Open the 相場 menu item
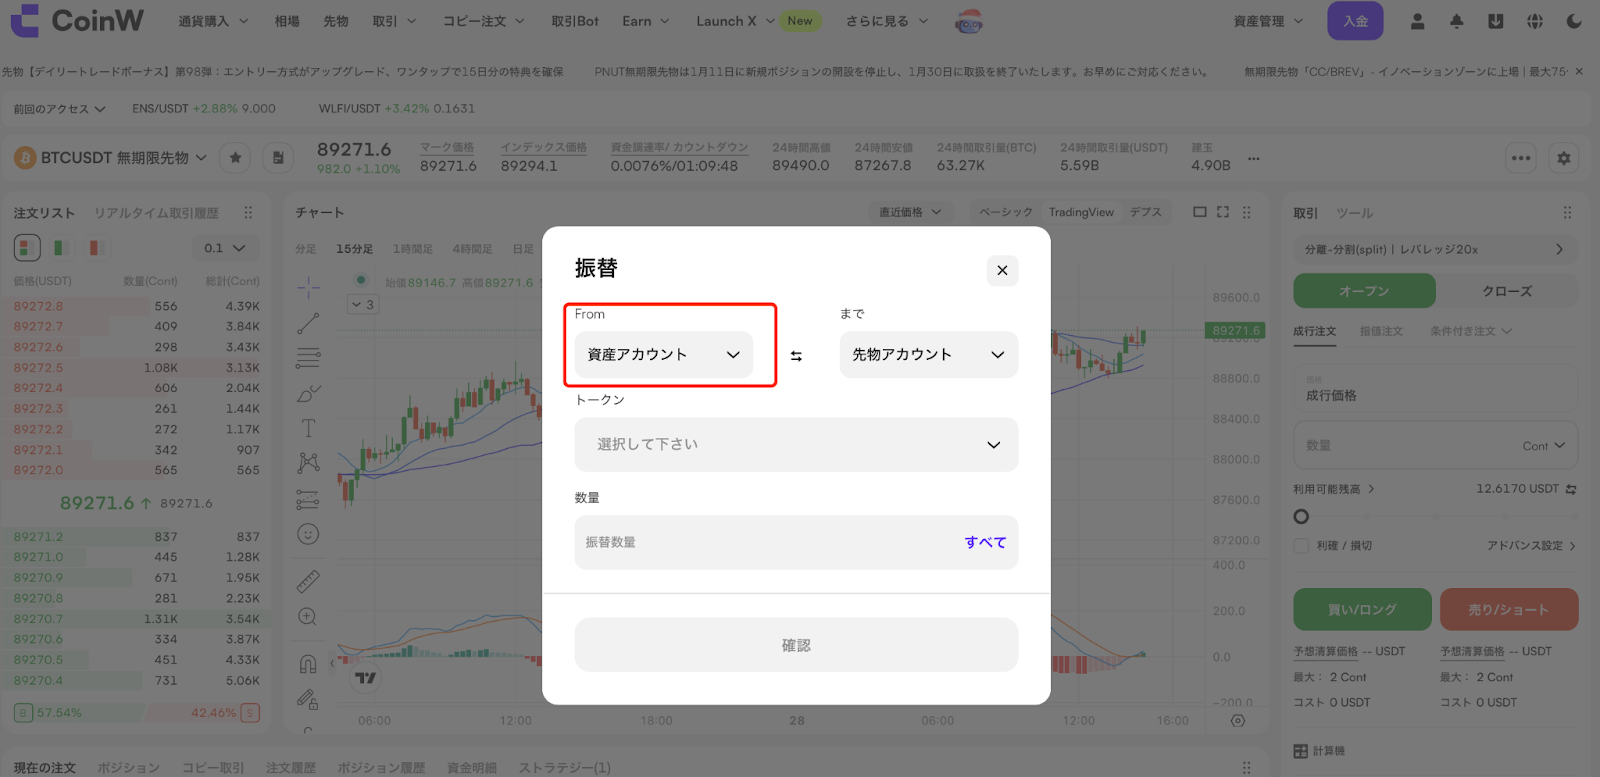The height and width of the screenshot is (777, 1600). click(x=287, y=21)
